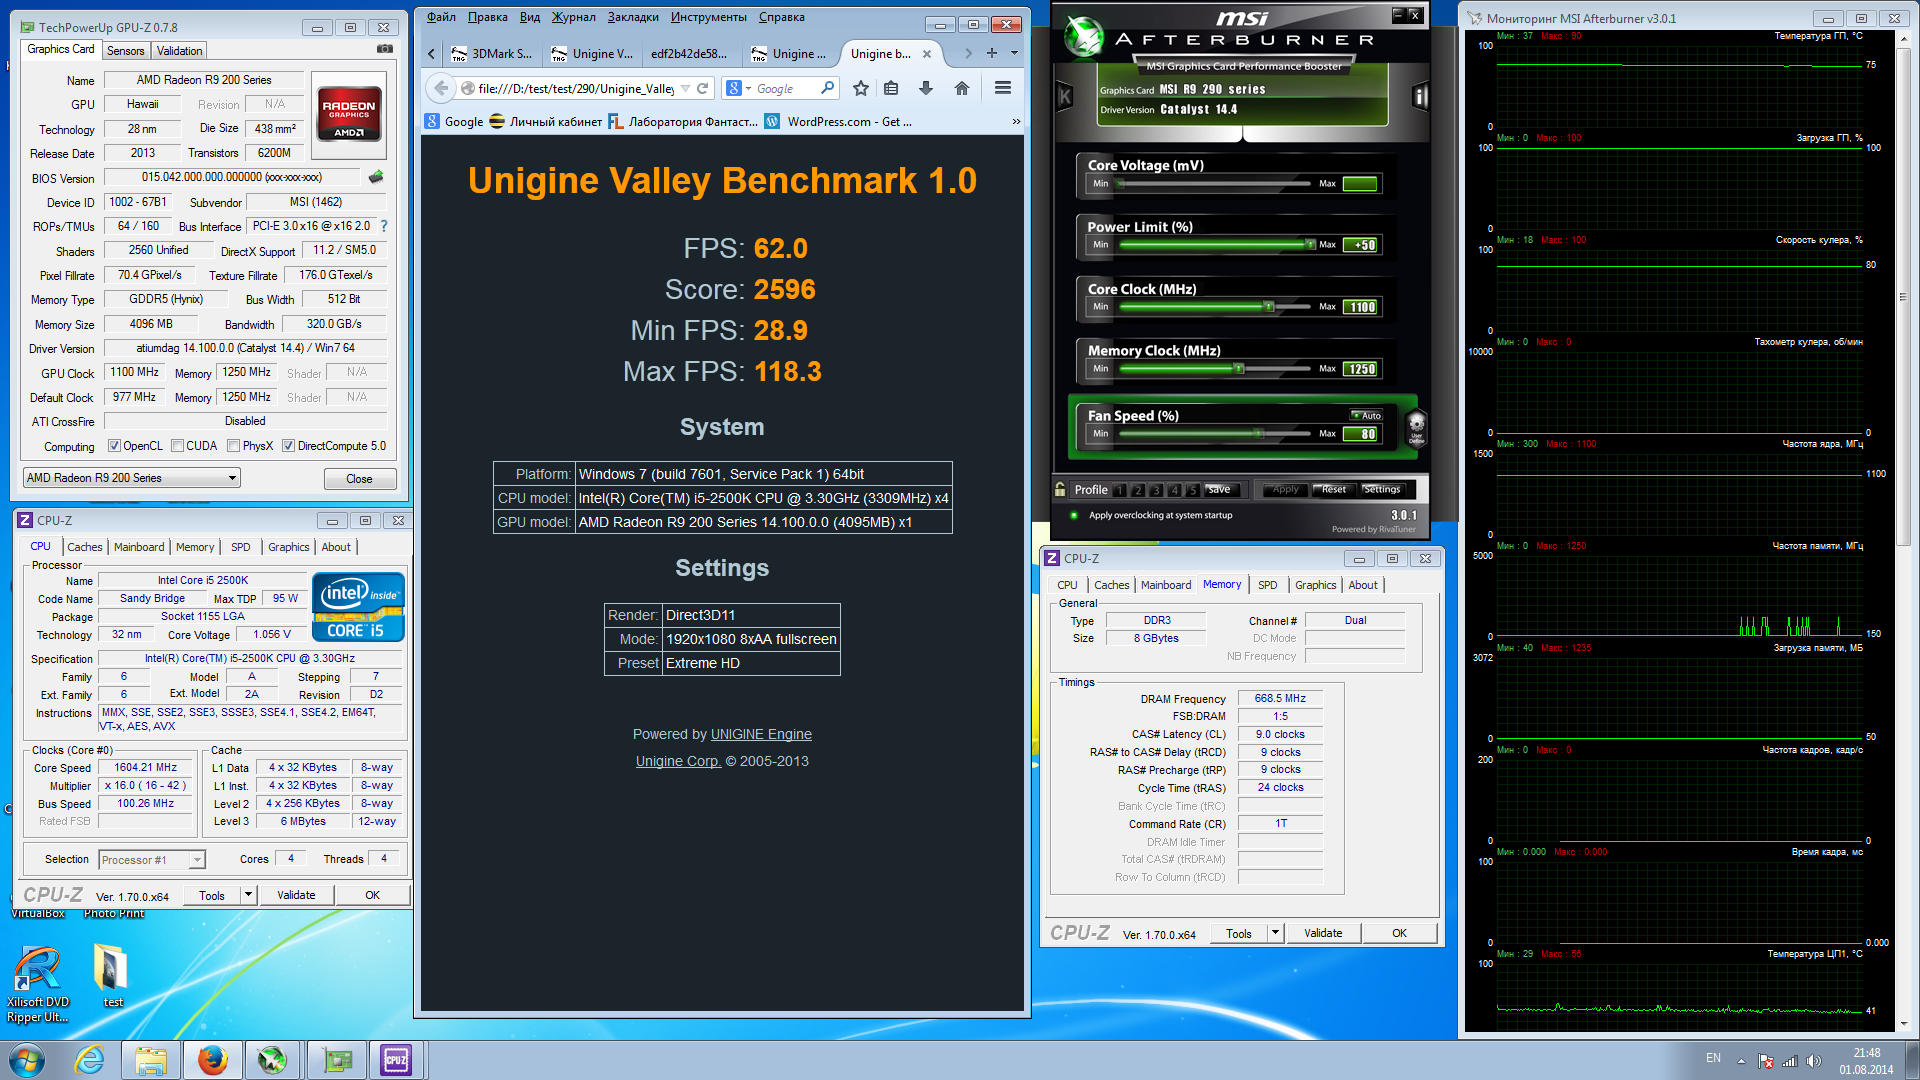The width and height of the screenshot is (1920, 1080).
Task: Toggle Apply overclocking at system startup
Action: coord(1074,516)
